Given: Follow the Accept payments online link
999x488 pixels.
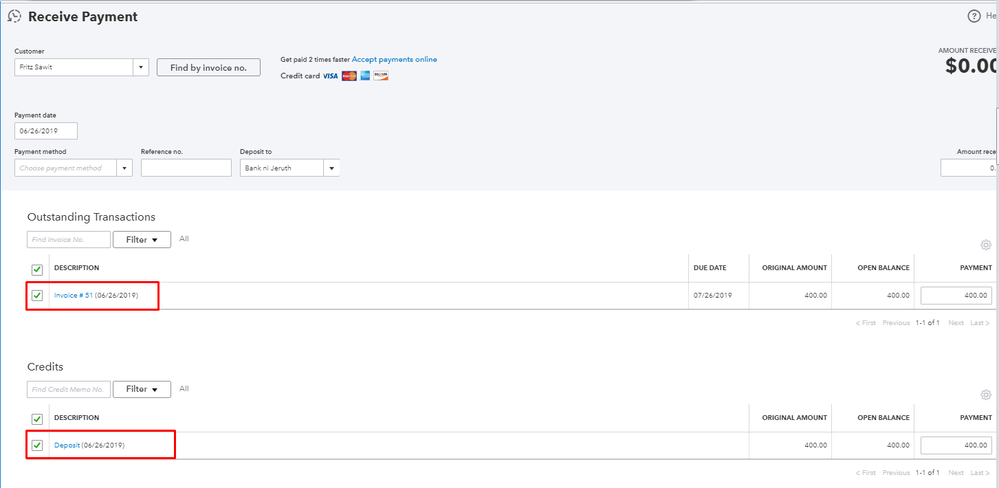Looking at the screenshot, I should point(394,59).
